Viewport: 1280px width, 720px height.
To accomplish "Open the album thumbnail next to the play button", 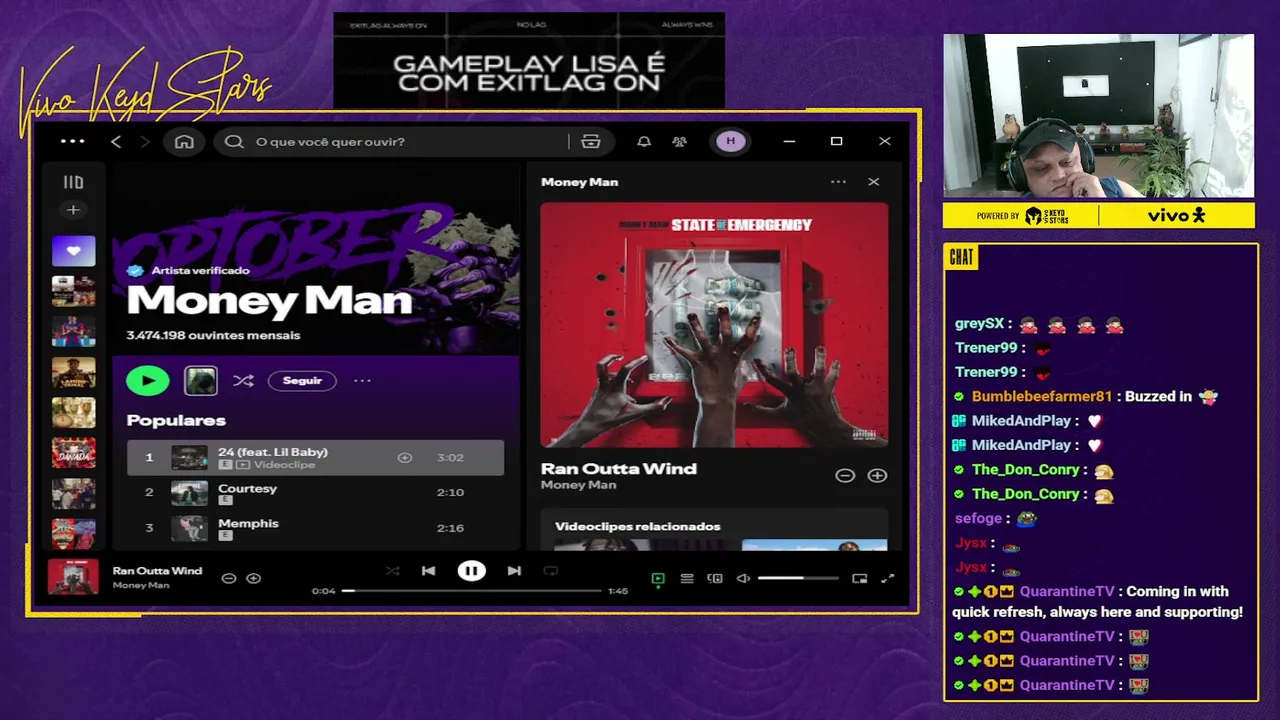I will click(x=200, y=380).
